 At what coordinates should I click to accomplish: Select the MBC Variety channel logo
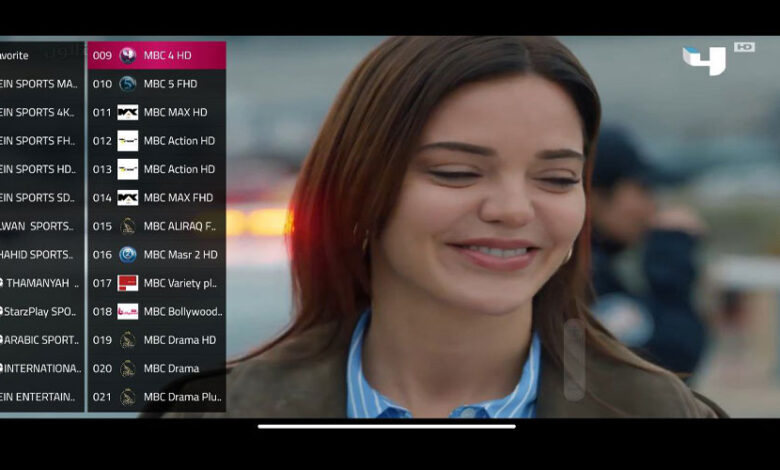point(128,283)
